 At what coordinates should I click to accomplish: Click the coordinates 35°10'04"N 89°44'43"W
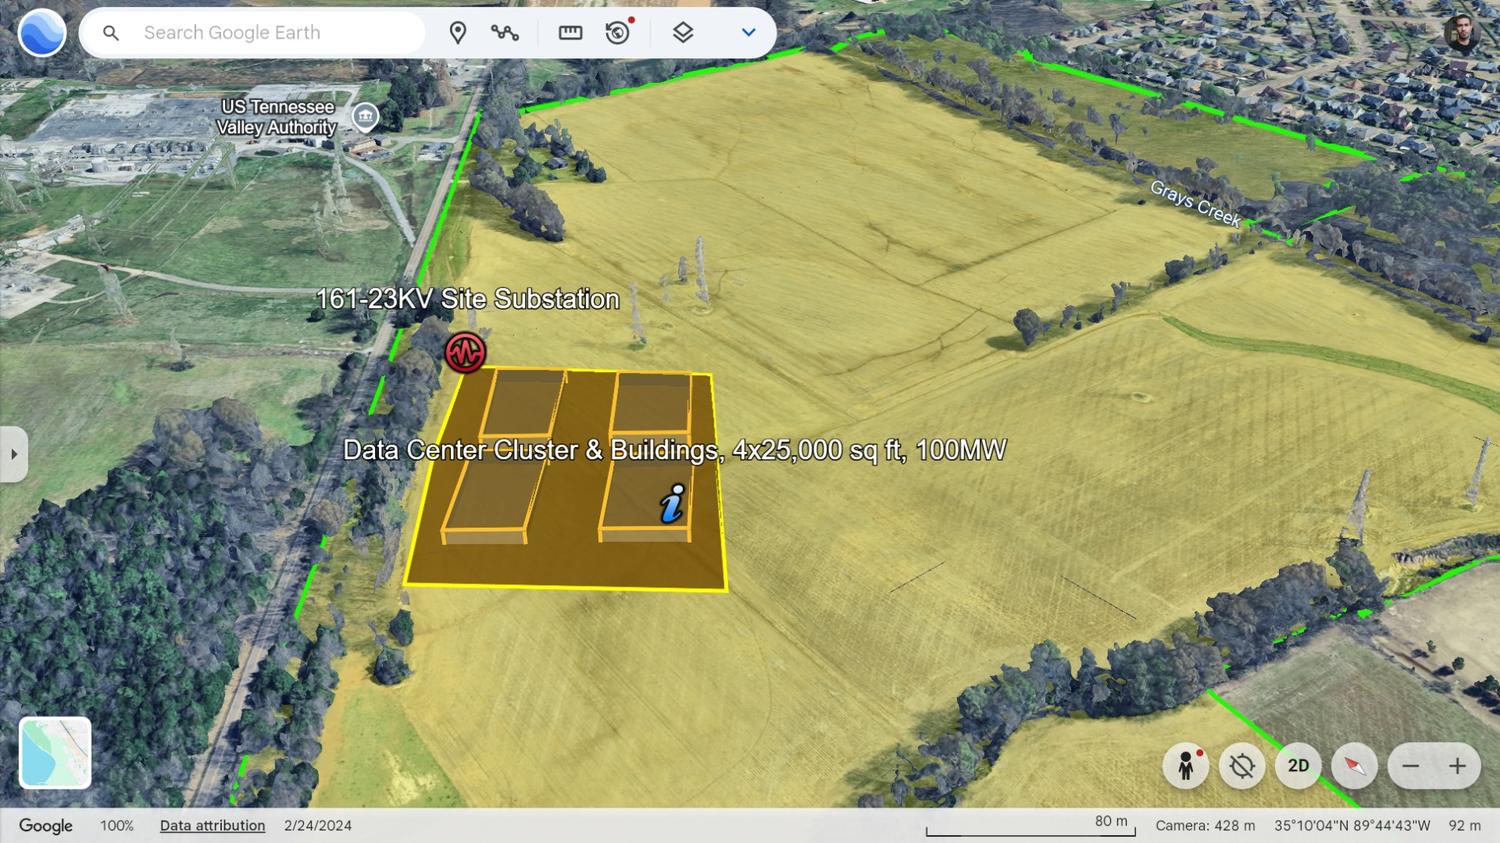click(x=1352, y=826)
